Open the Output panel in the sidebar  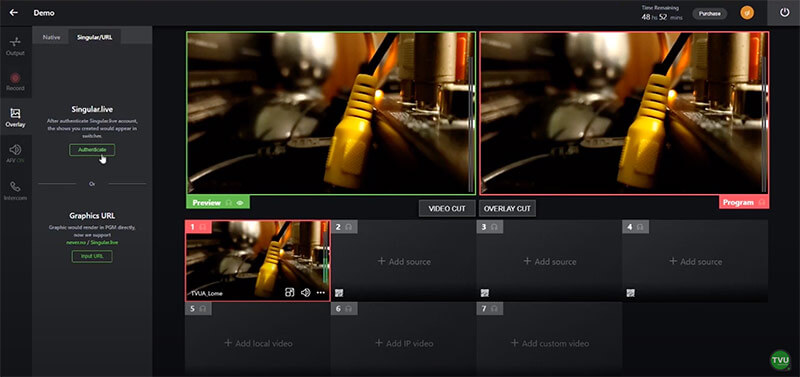point(15,45)
